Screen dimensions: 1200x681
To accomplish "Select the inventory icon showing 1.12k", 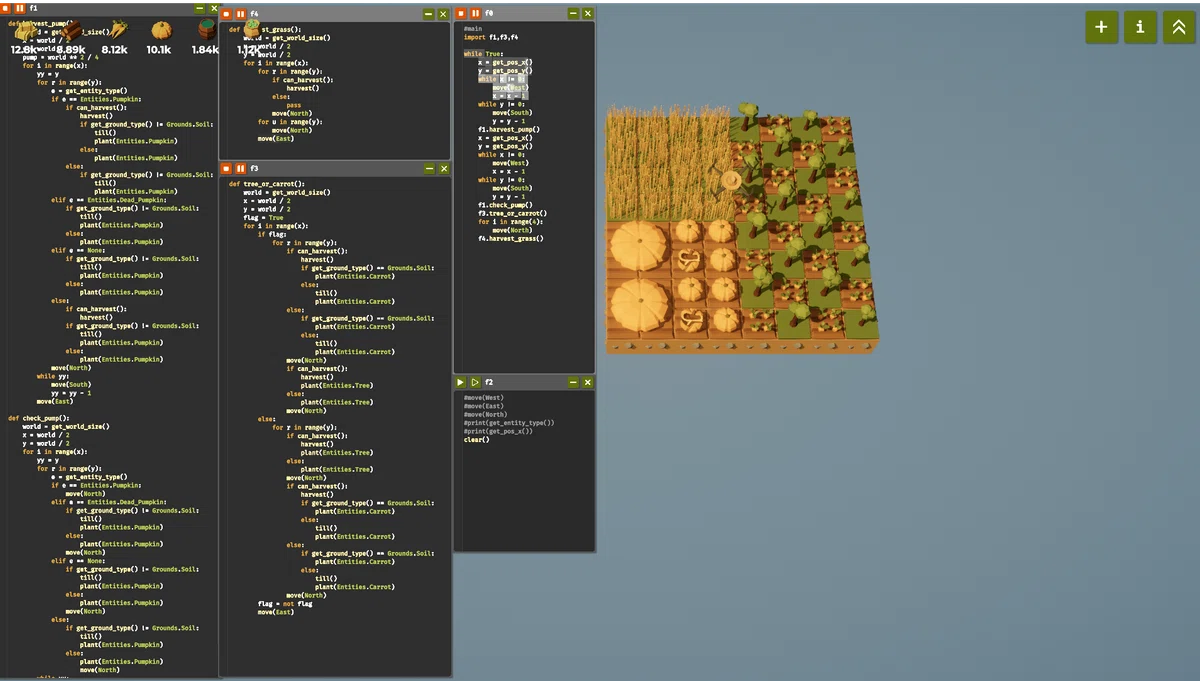I will coord(251,31).
